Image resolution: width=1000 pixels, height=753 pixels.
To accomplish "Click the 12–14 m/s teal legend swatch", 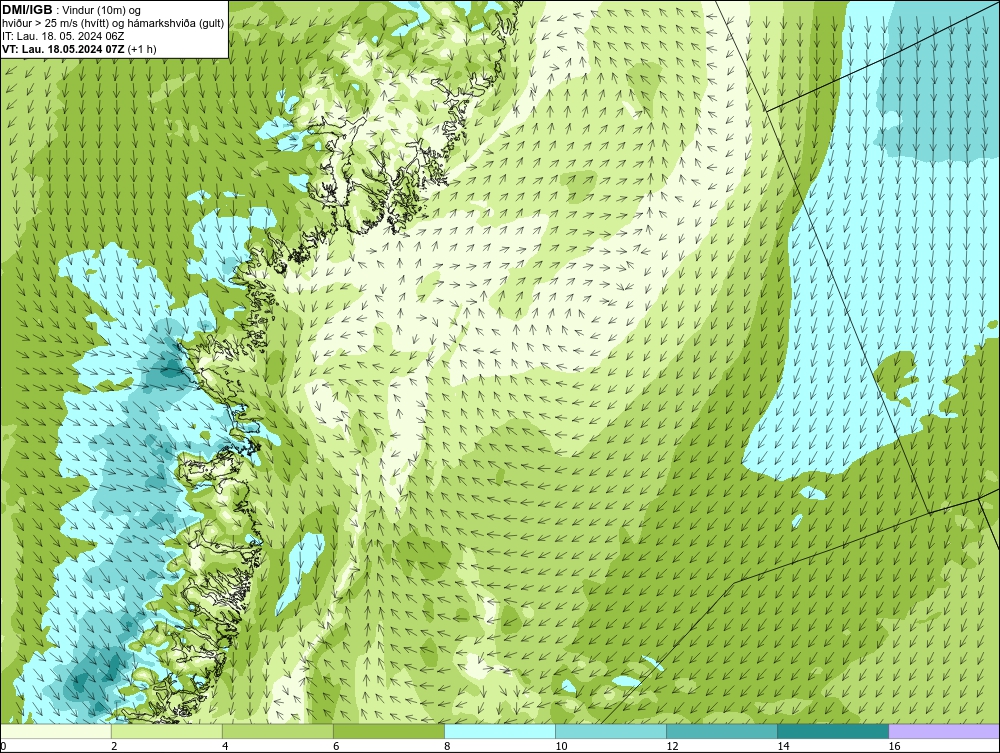I will pyautogui.click(x=721, y=731).
